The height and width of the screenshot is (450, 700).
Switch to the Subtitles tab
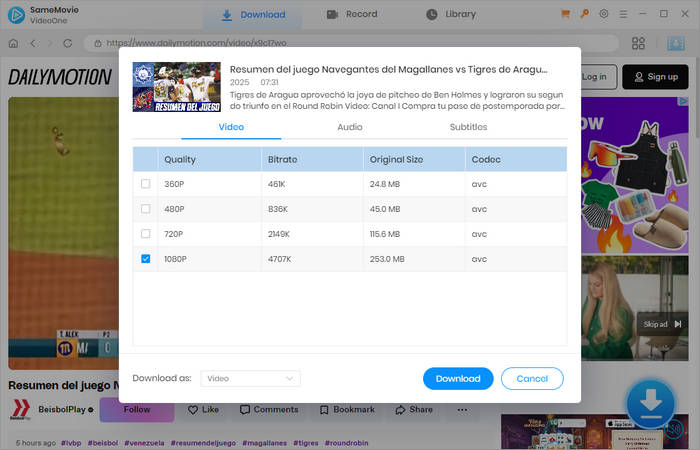point(468,127)
